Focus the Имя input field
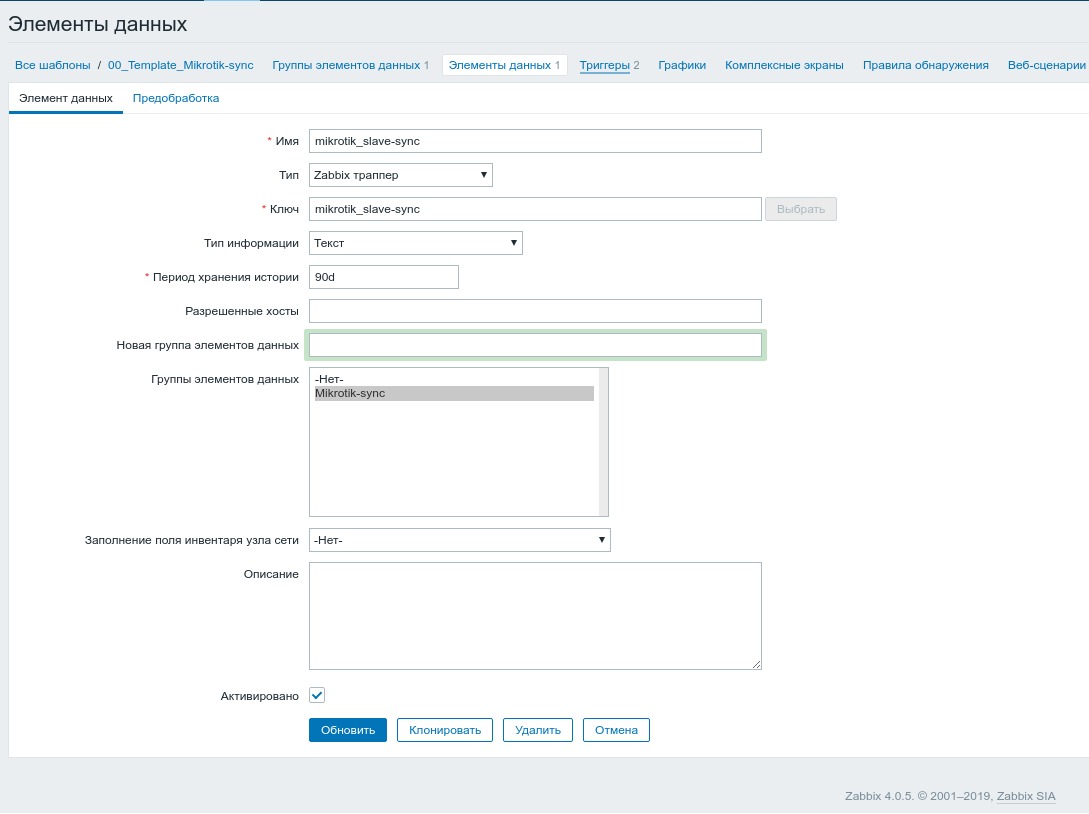Image resolution: width=1089 pixels, height=814 pixels. coord(535,141)
